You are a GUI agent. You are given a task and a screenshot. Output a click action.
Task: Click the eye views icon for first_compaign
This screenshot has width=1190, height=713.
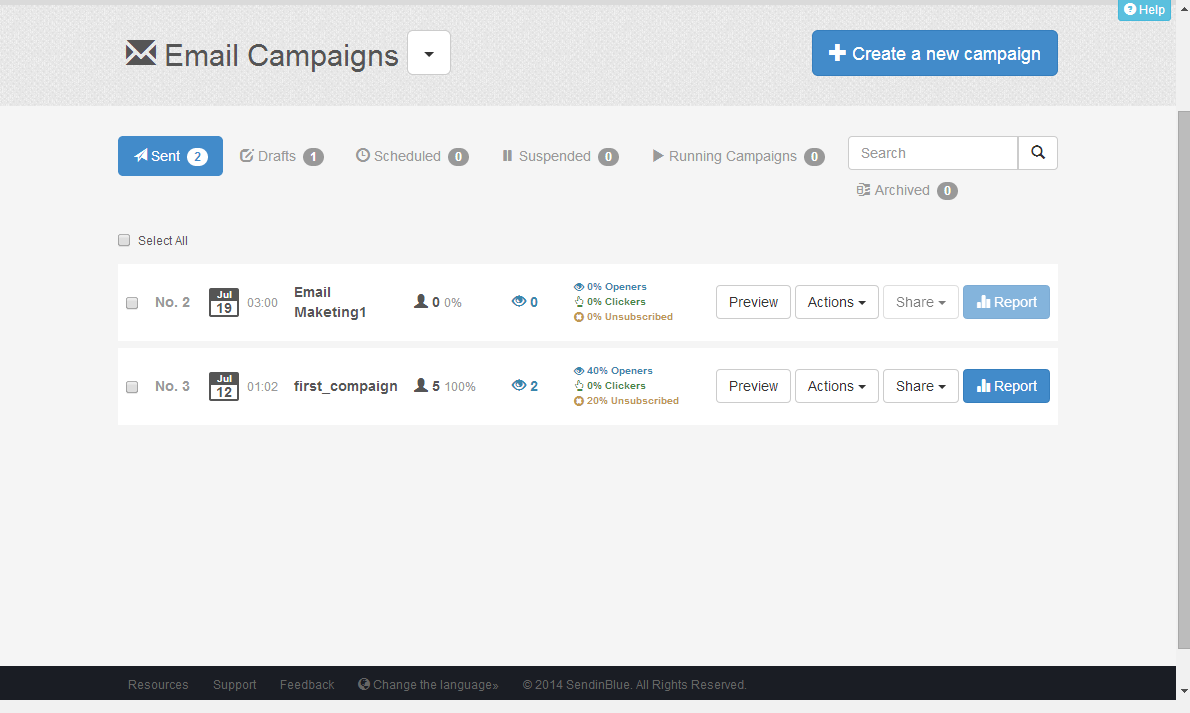[x=518, y=386]
